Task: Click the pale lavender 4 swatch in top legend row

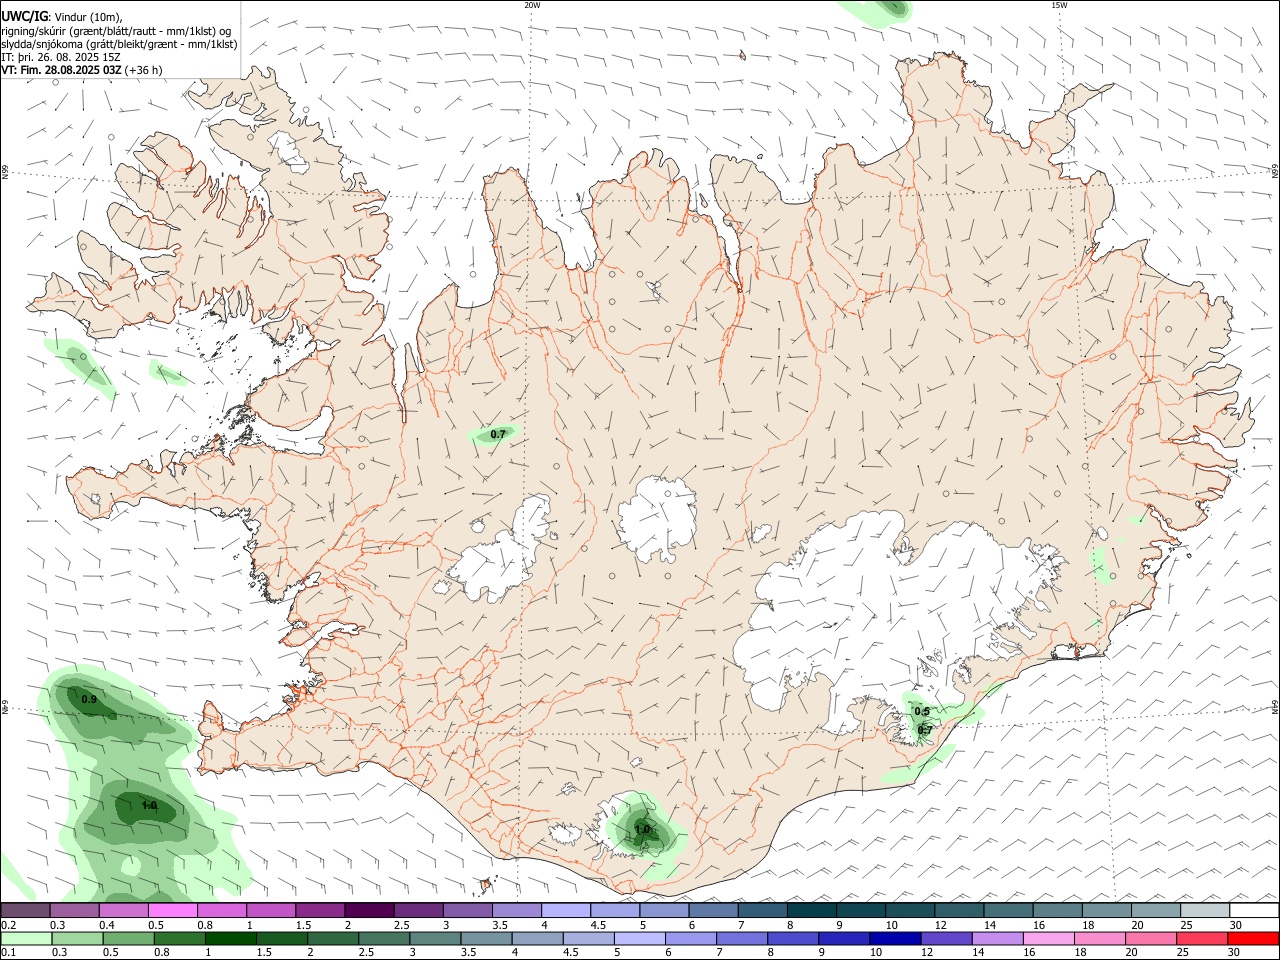Action: (566, 910)
